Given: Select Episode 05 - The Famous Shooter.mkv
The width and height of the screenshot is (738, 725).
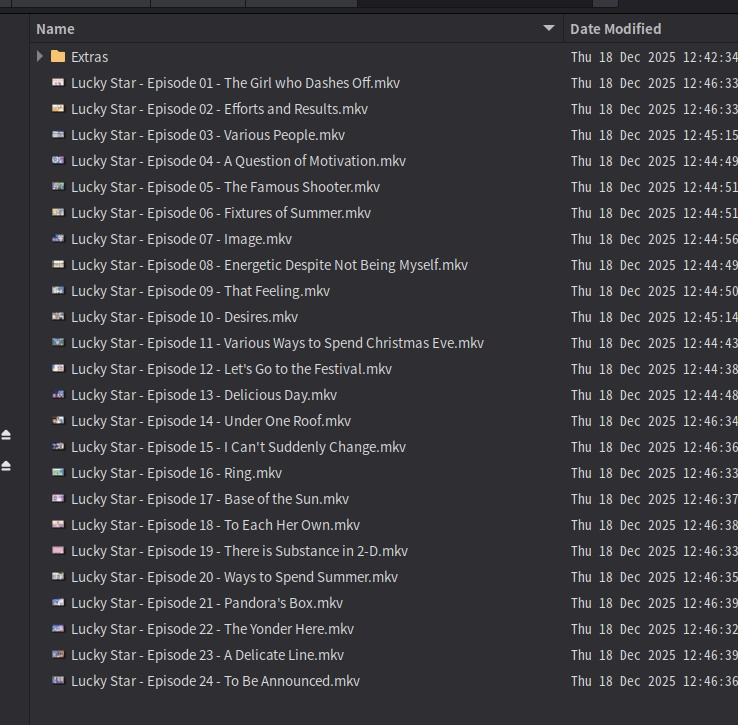Looking at the screenshot, I should pyautogui.click(x=225, y=187).
